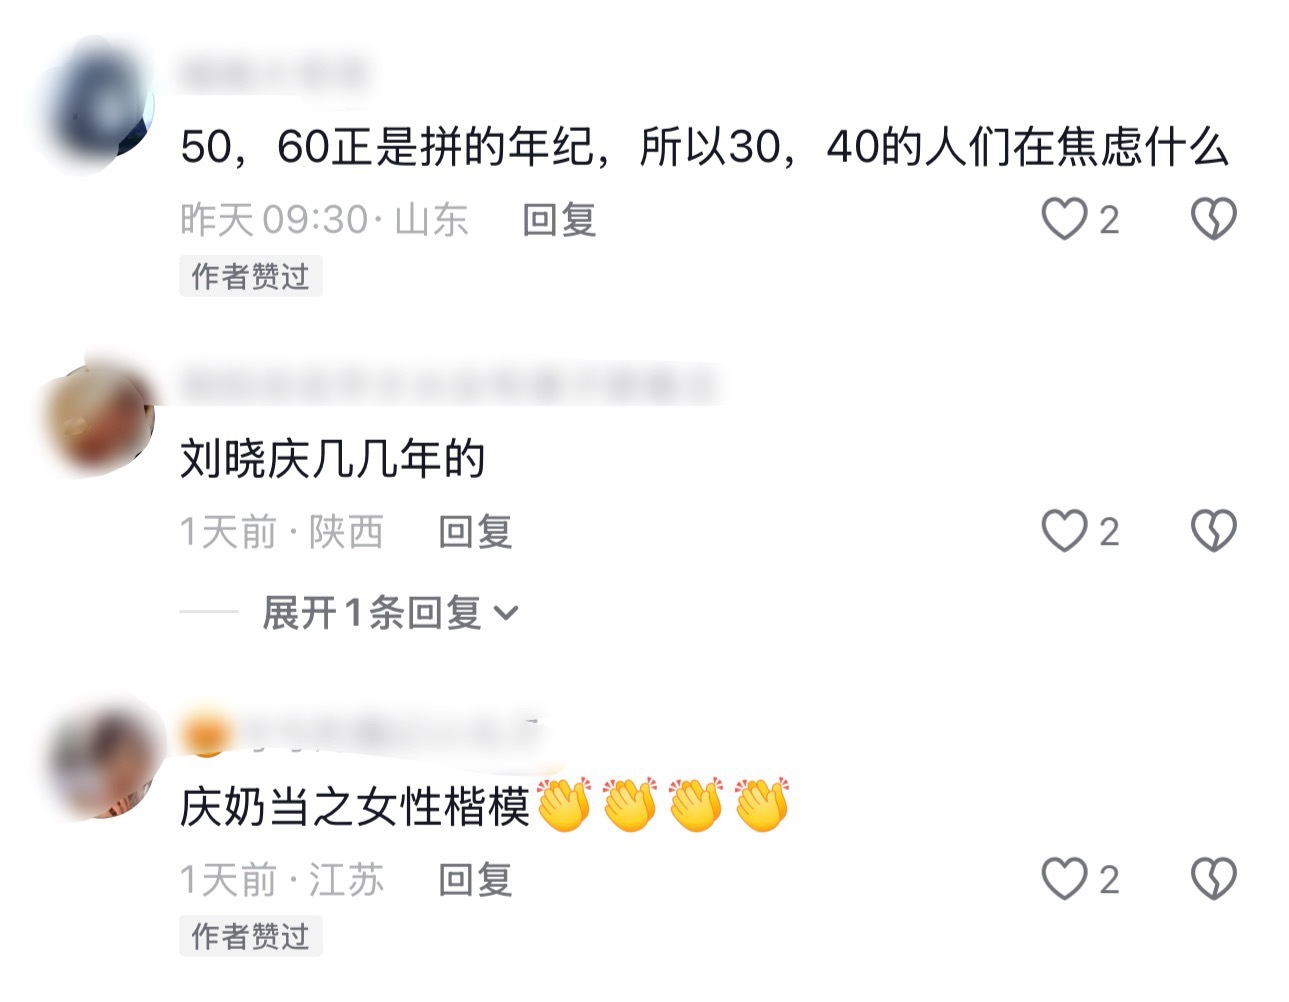The height and width of the screenshot is (1002, 1289).
Task: Open the first commenter's avatar
Action: point(102,105)
